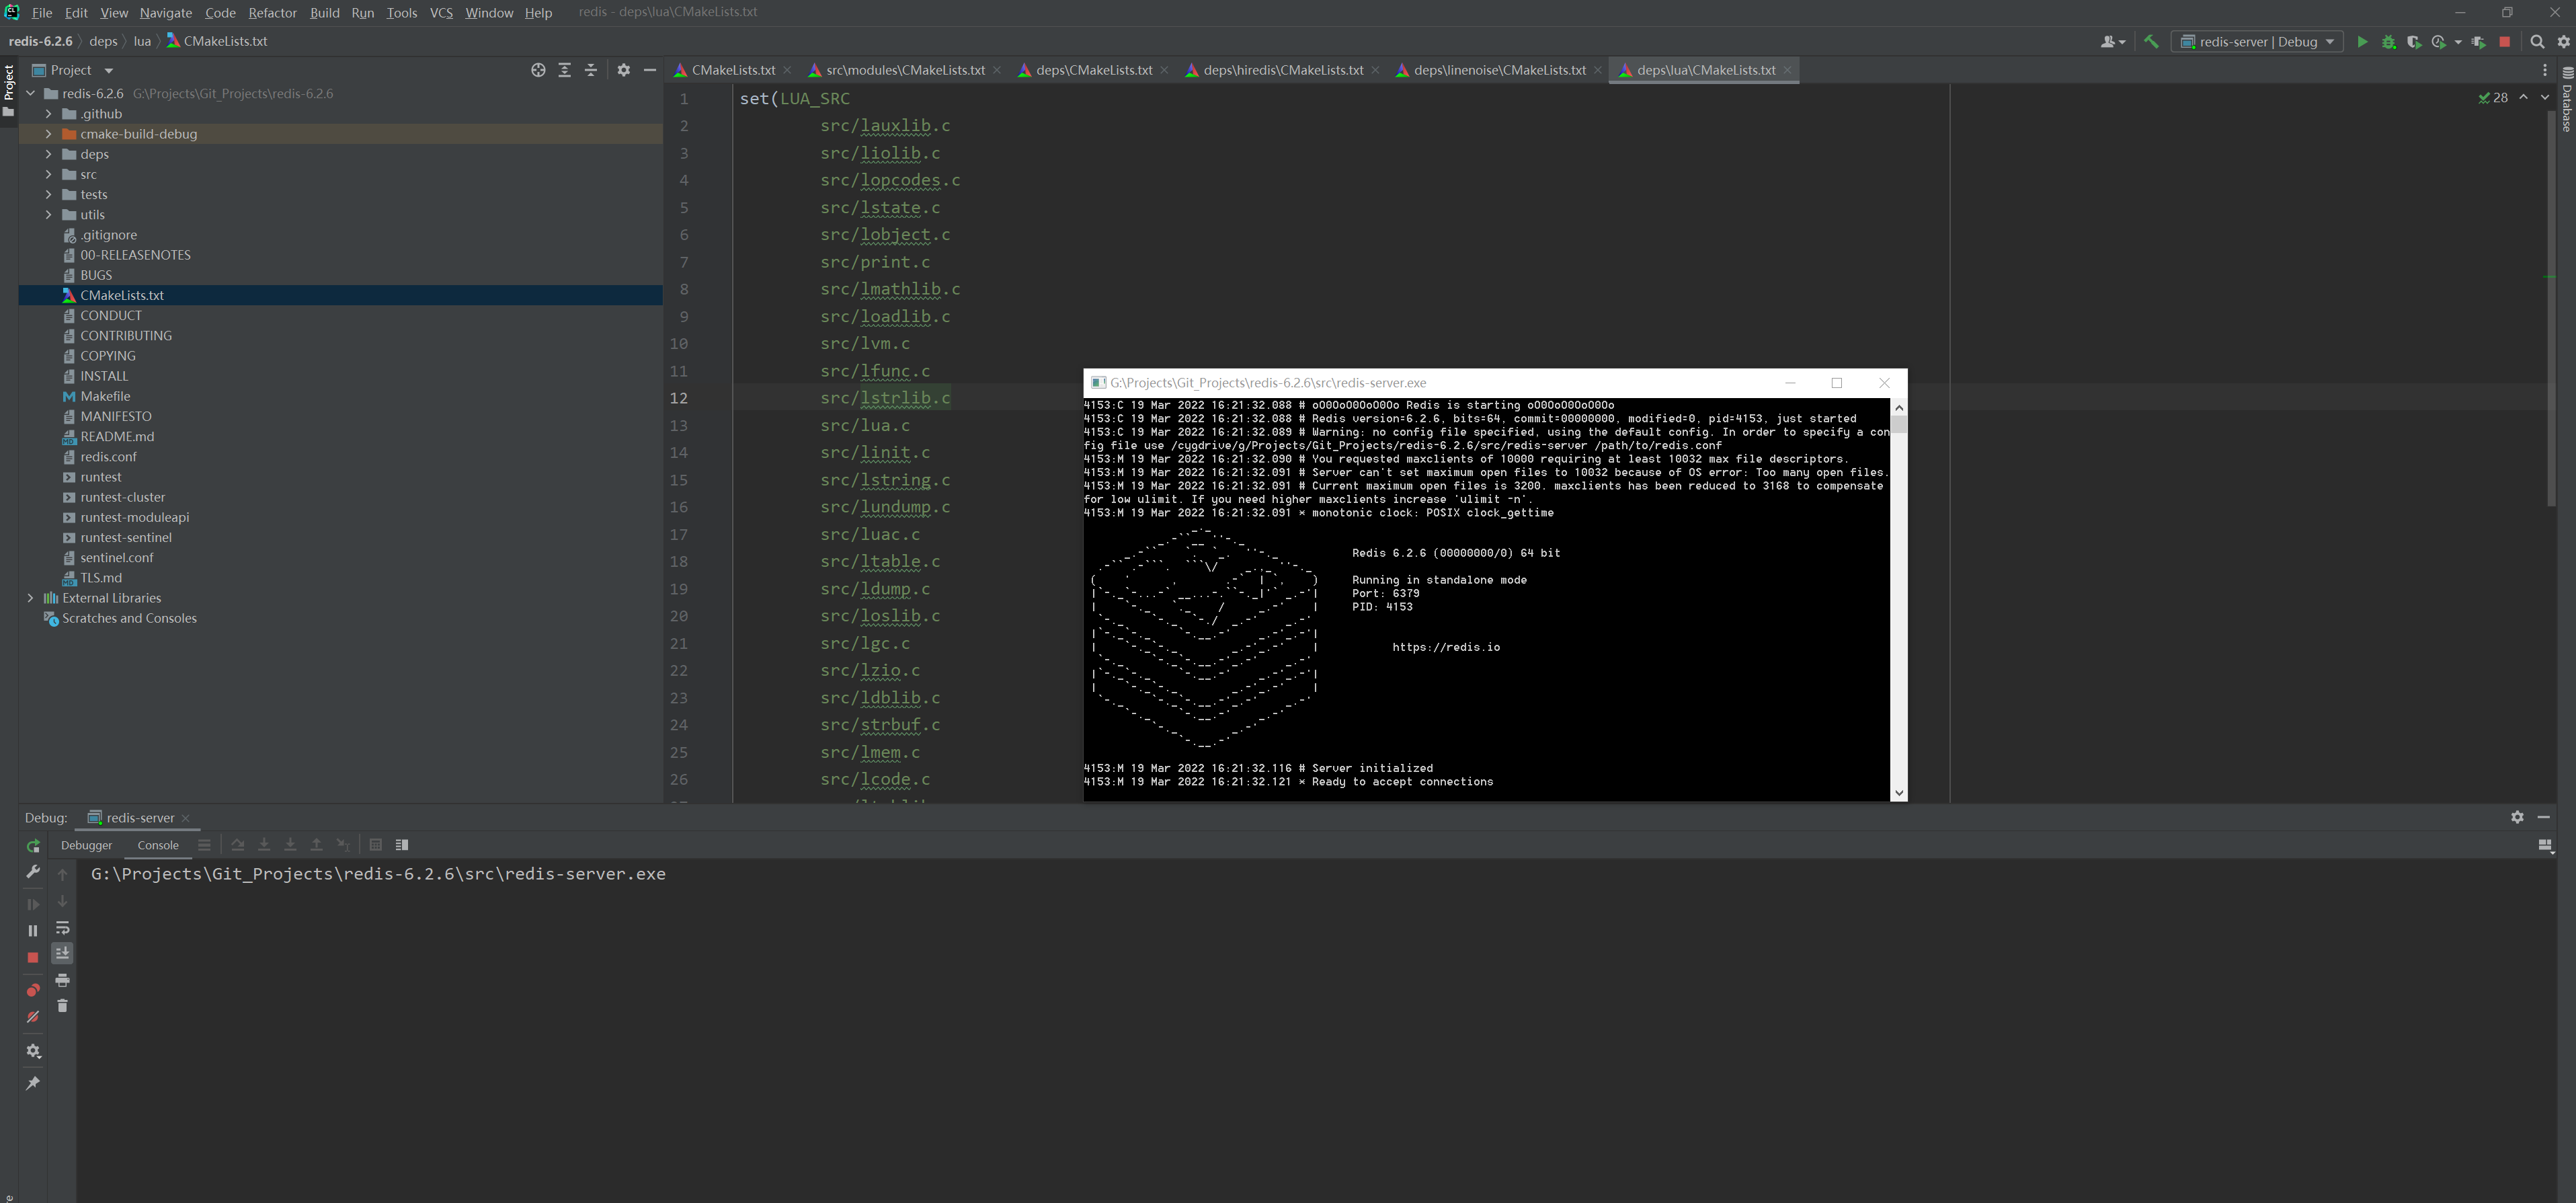Open the Database tool window
Screen dimensions: 2576x1203
coord(2567,100)
